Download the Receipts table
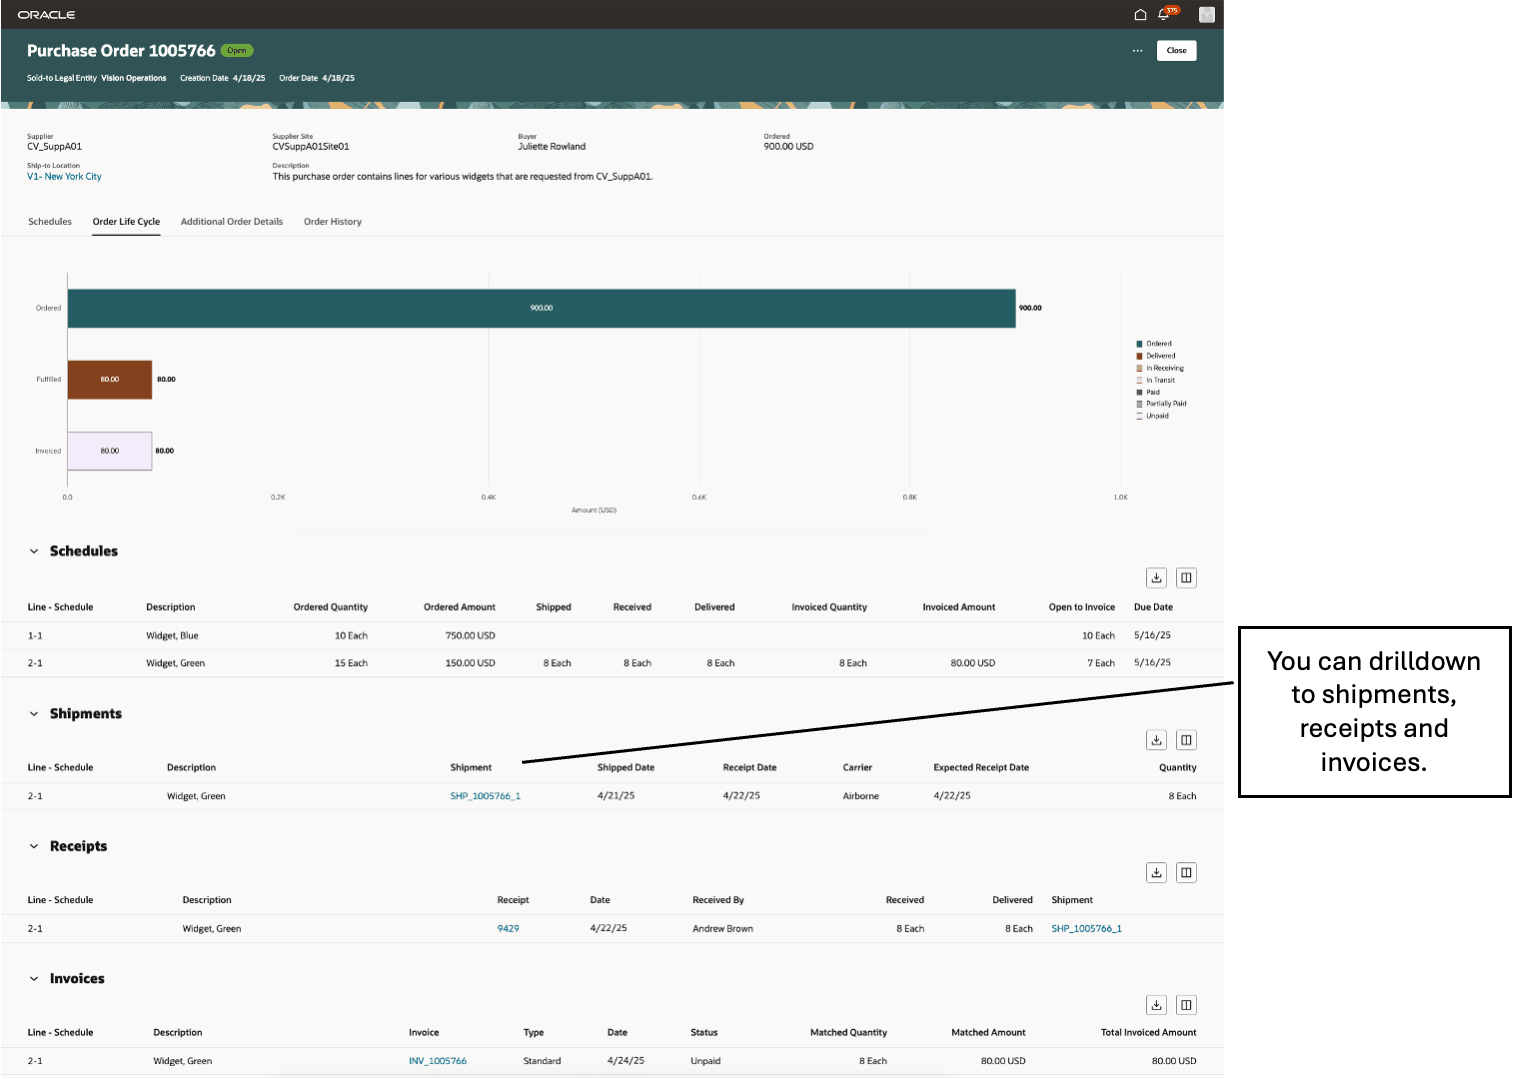Viewport: 1518px width, 1079px height. pyautogui.click(x=1156, y=872)
